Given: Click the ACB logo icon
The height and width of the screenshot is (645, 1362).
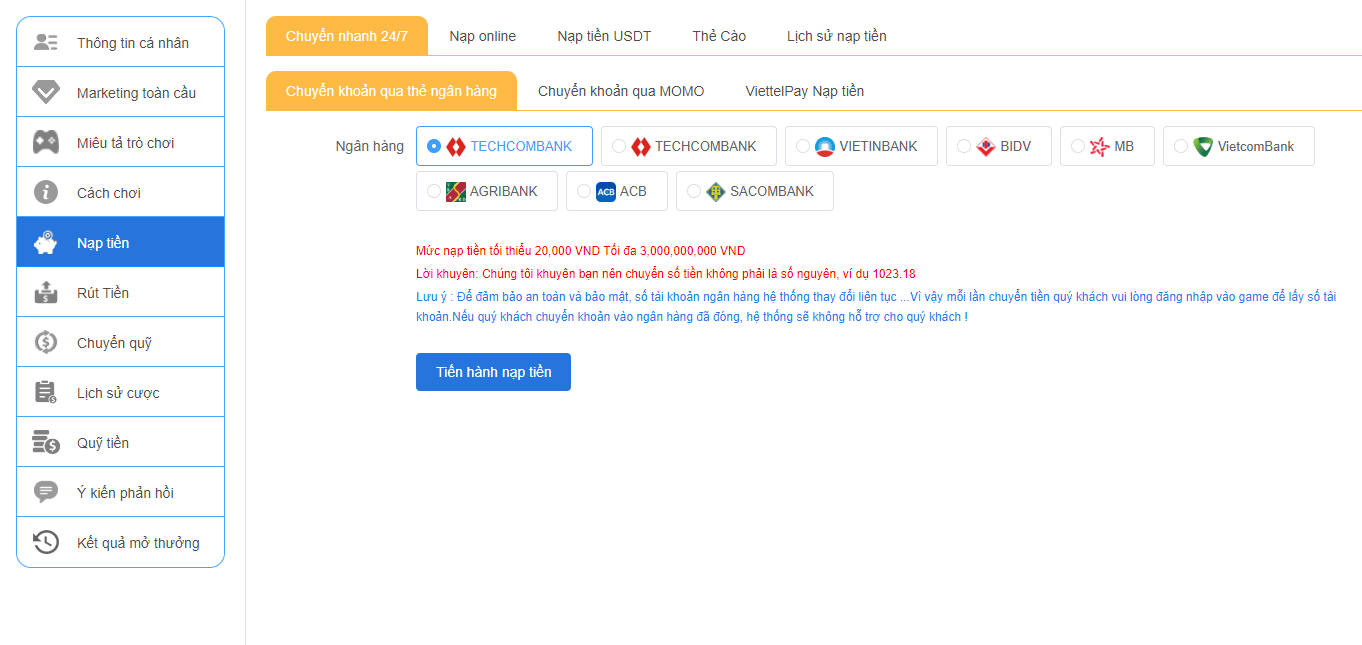Looking at the screenshot, I should pos(606,191).
